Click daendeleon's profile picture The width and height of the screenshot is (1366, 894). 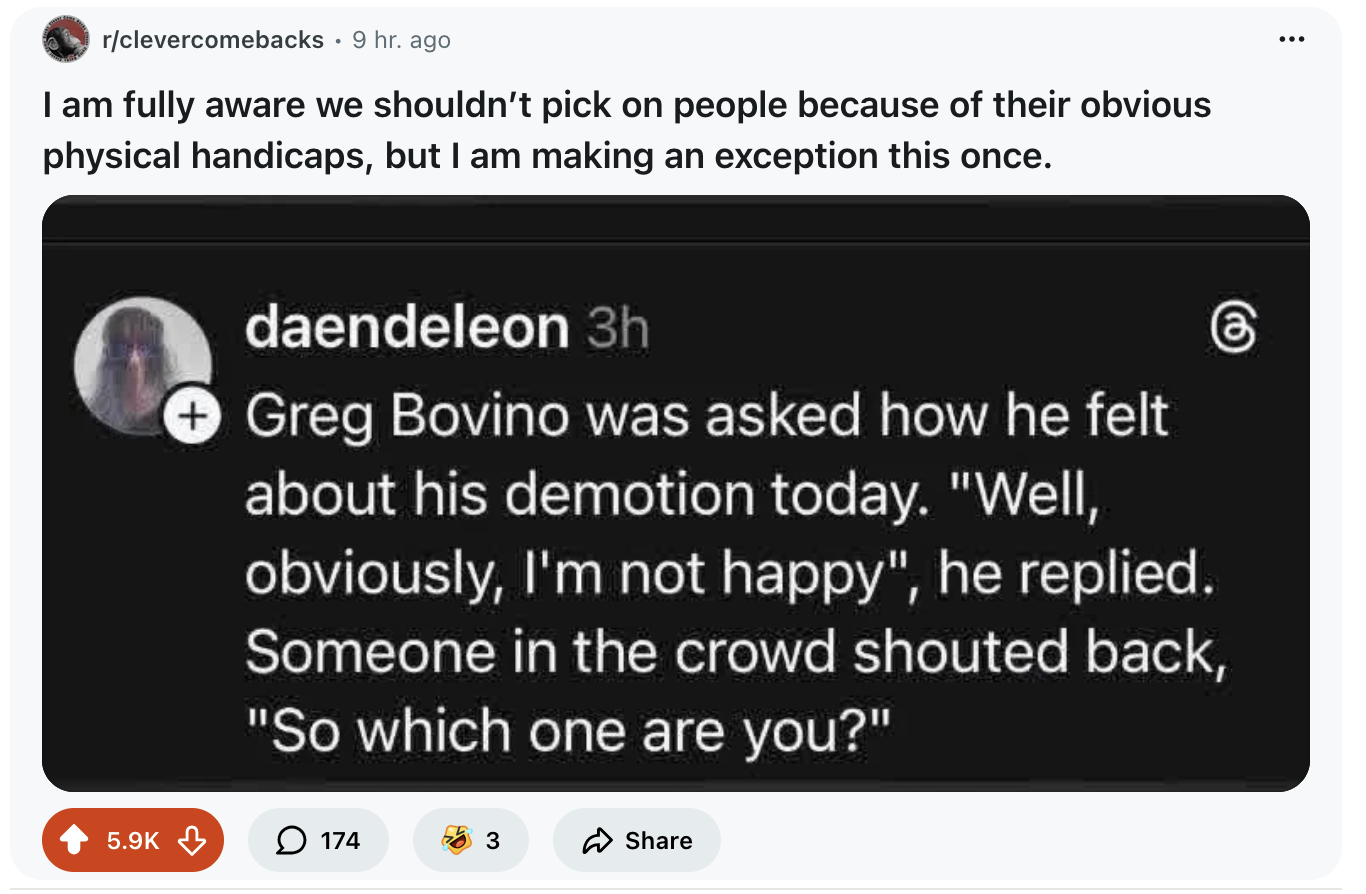[x=142, y=362]
